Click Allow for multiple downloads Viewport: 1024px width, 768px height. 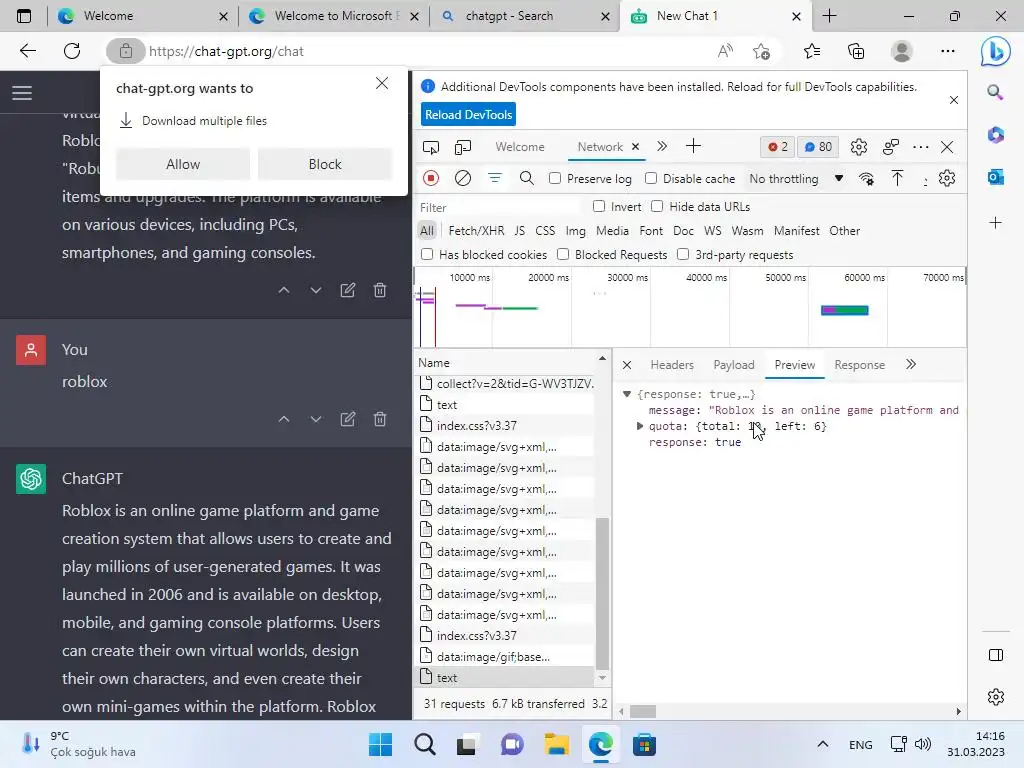pyautogui.click(x=183, y=165)
